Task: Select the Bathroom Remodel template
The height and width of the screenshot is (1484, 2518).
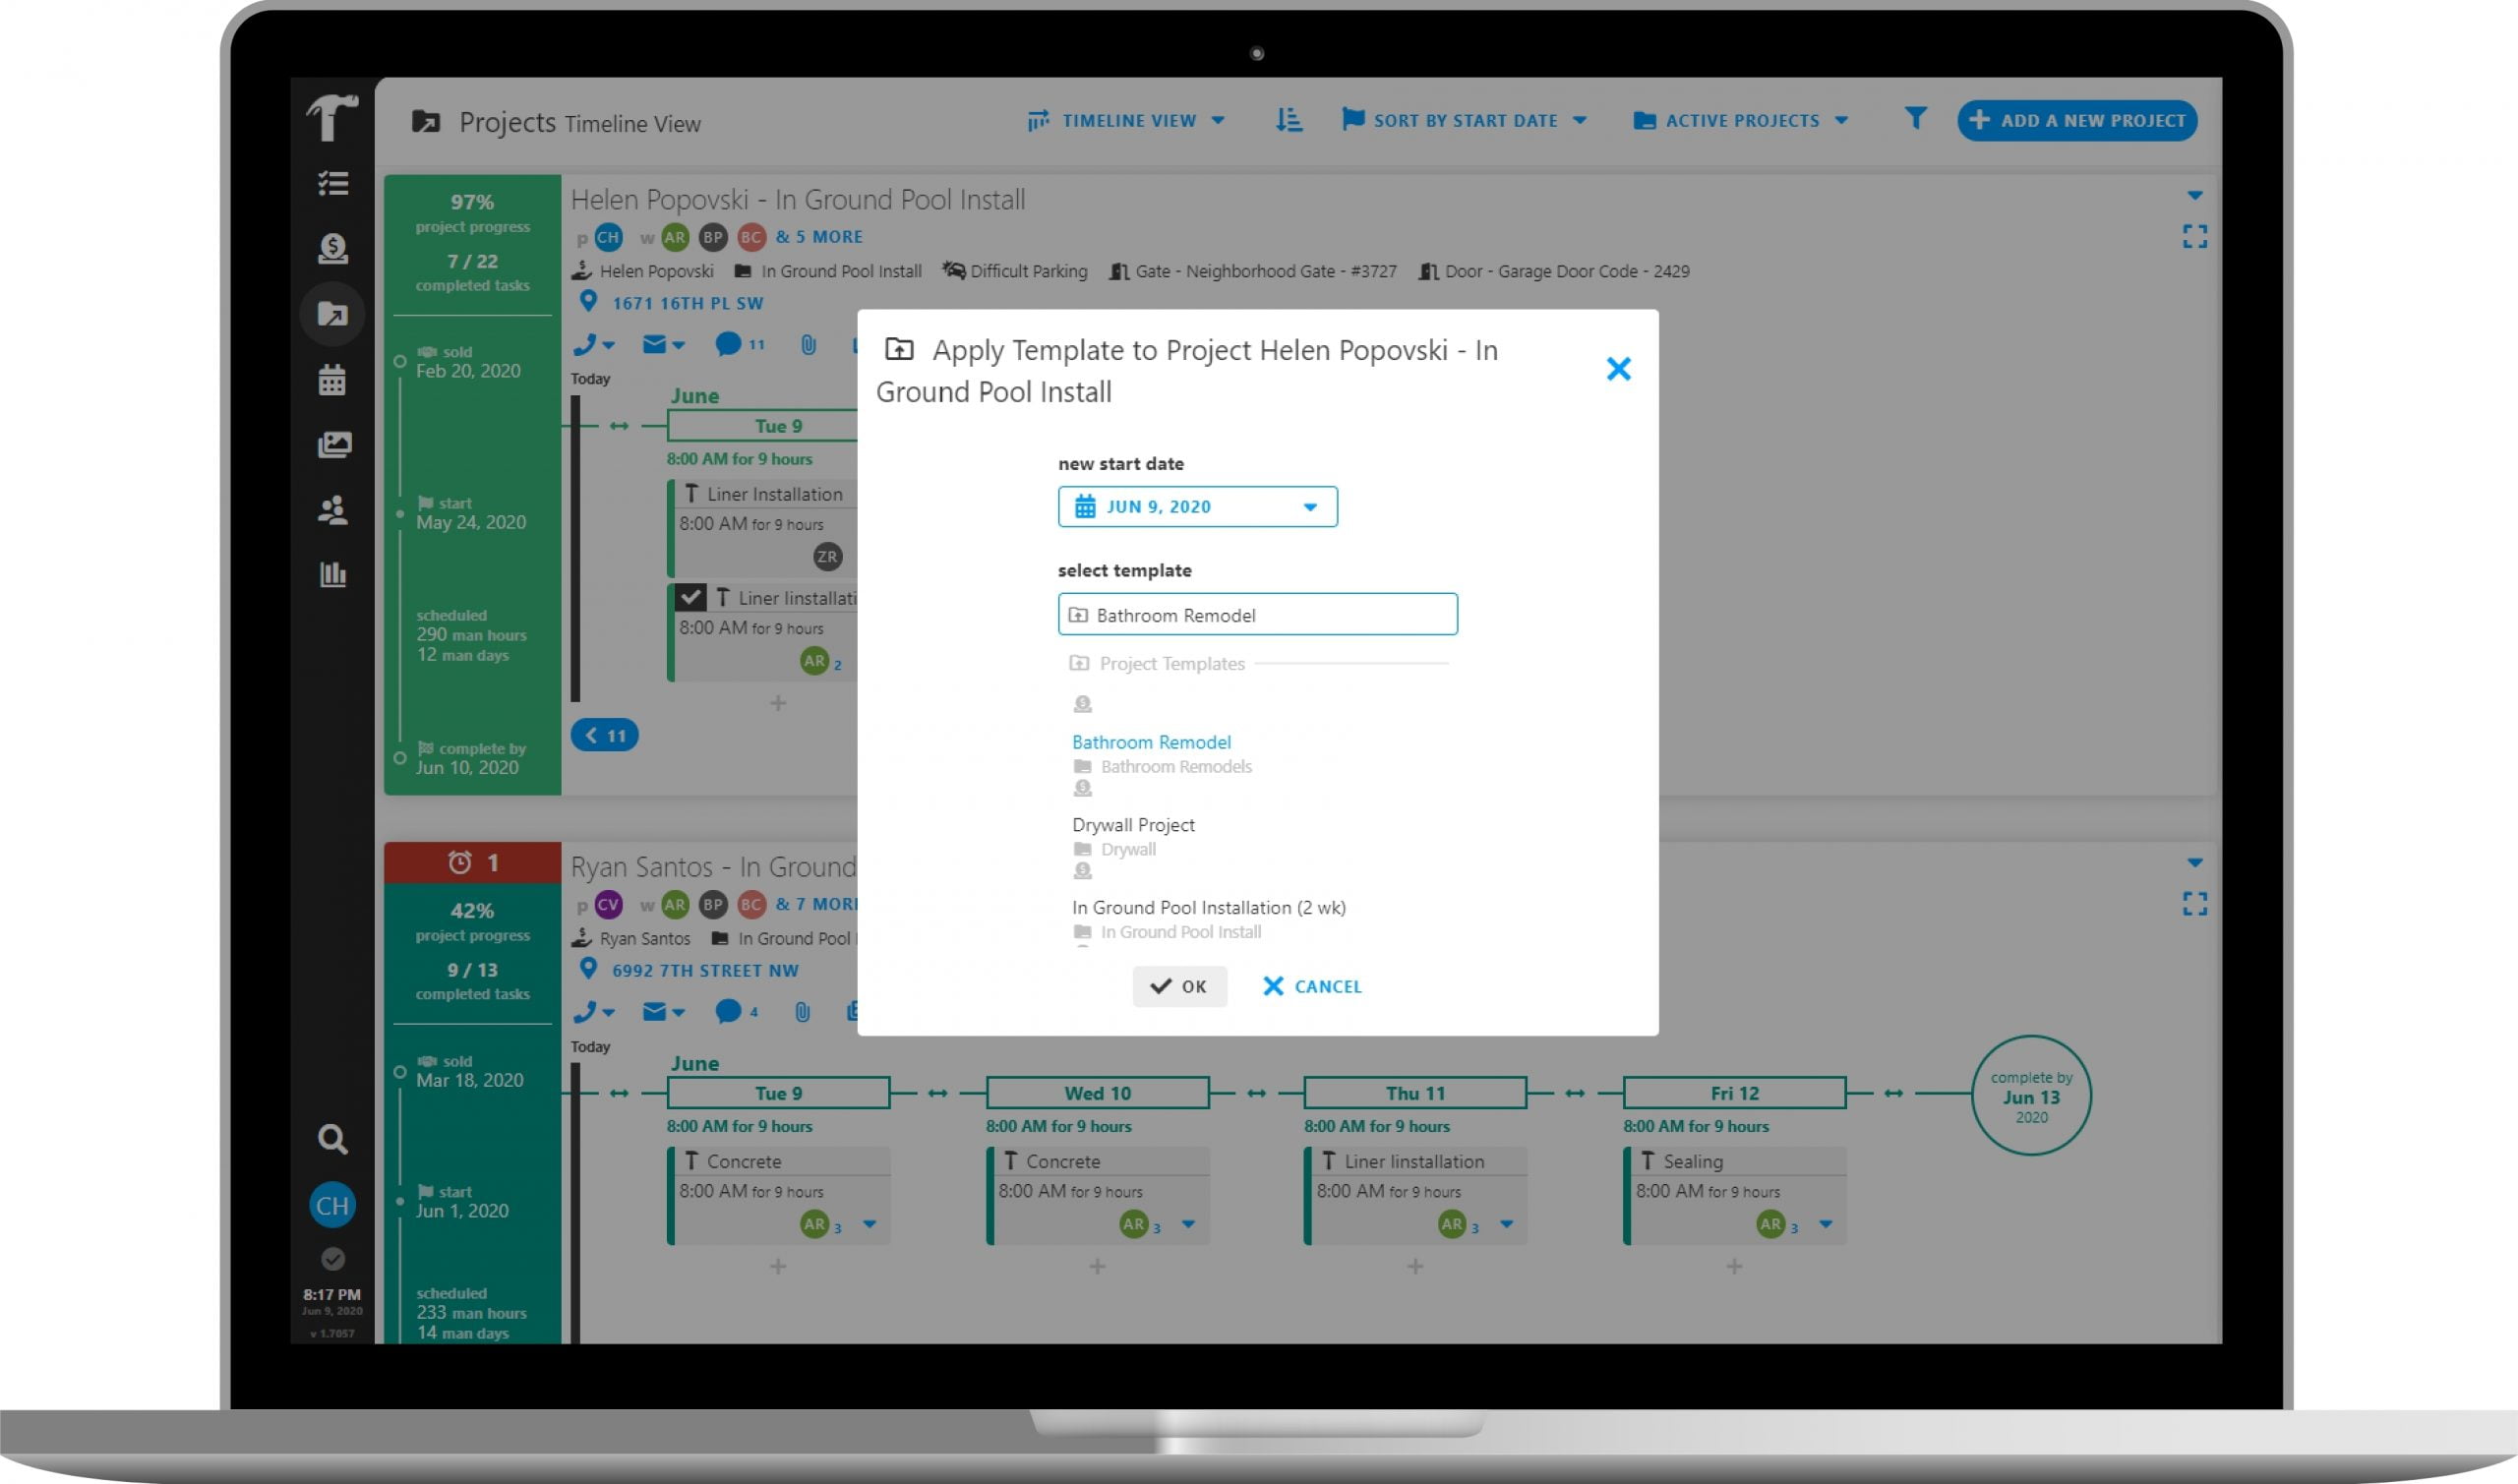Action: click(x=1149, y=742)
